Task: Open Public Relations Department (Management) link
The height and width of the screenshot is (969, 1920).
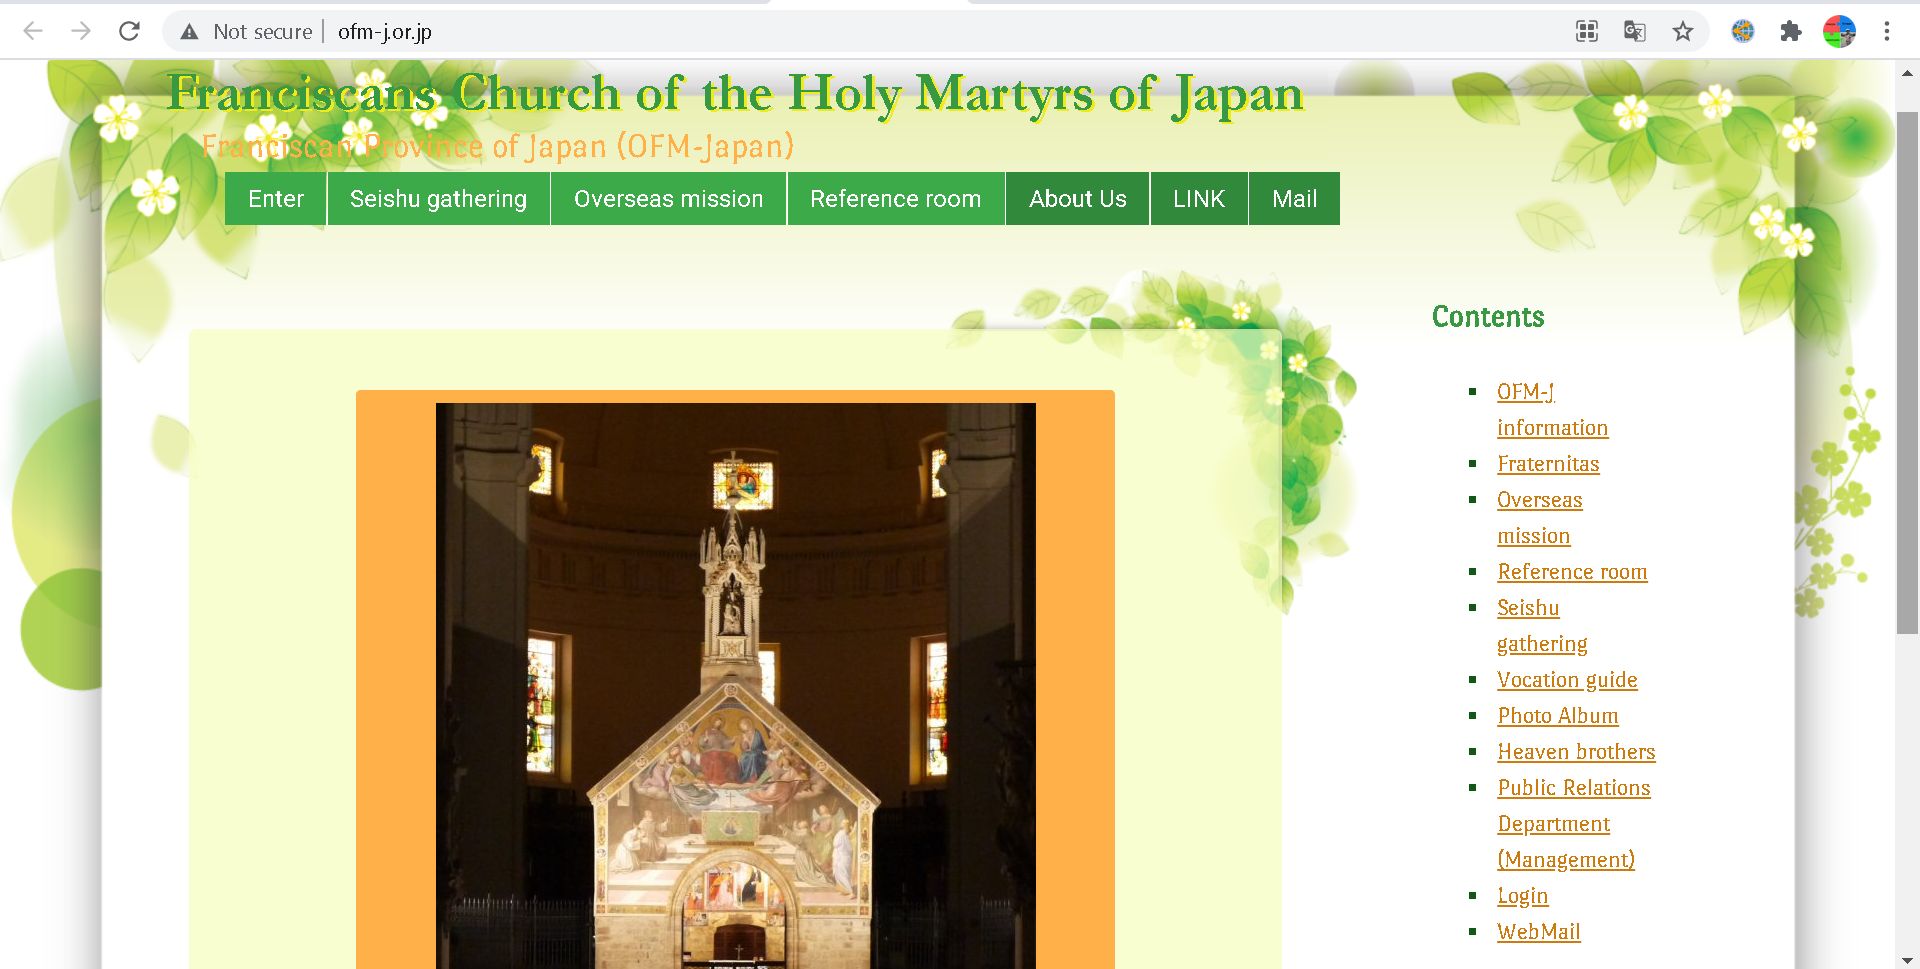Action: (1573, 823)
